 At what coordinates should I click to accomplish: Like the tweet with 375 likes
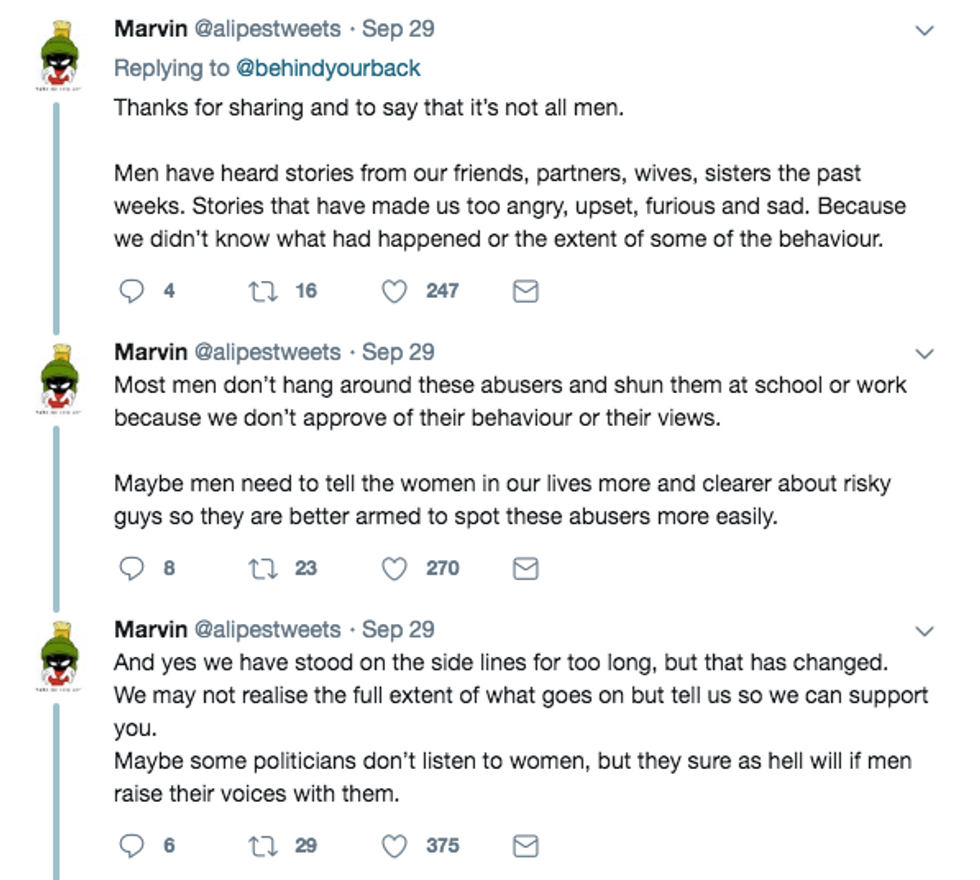point(392,844)
